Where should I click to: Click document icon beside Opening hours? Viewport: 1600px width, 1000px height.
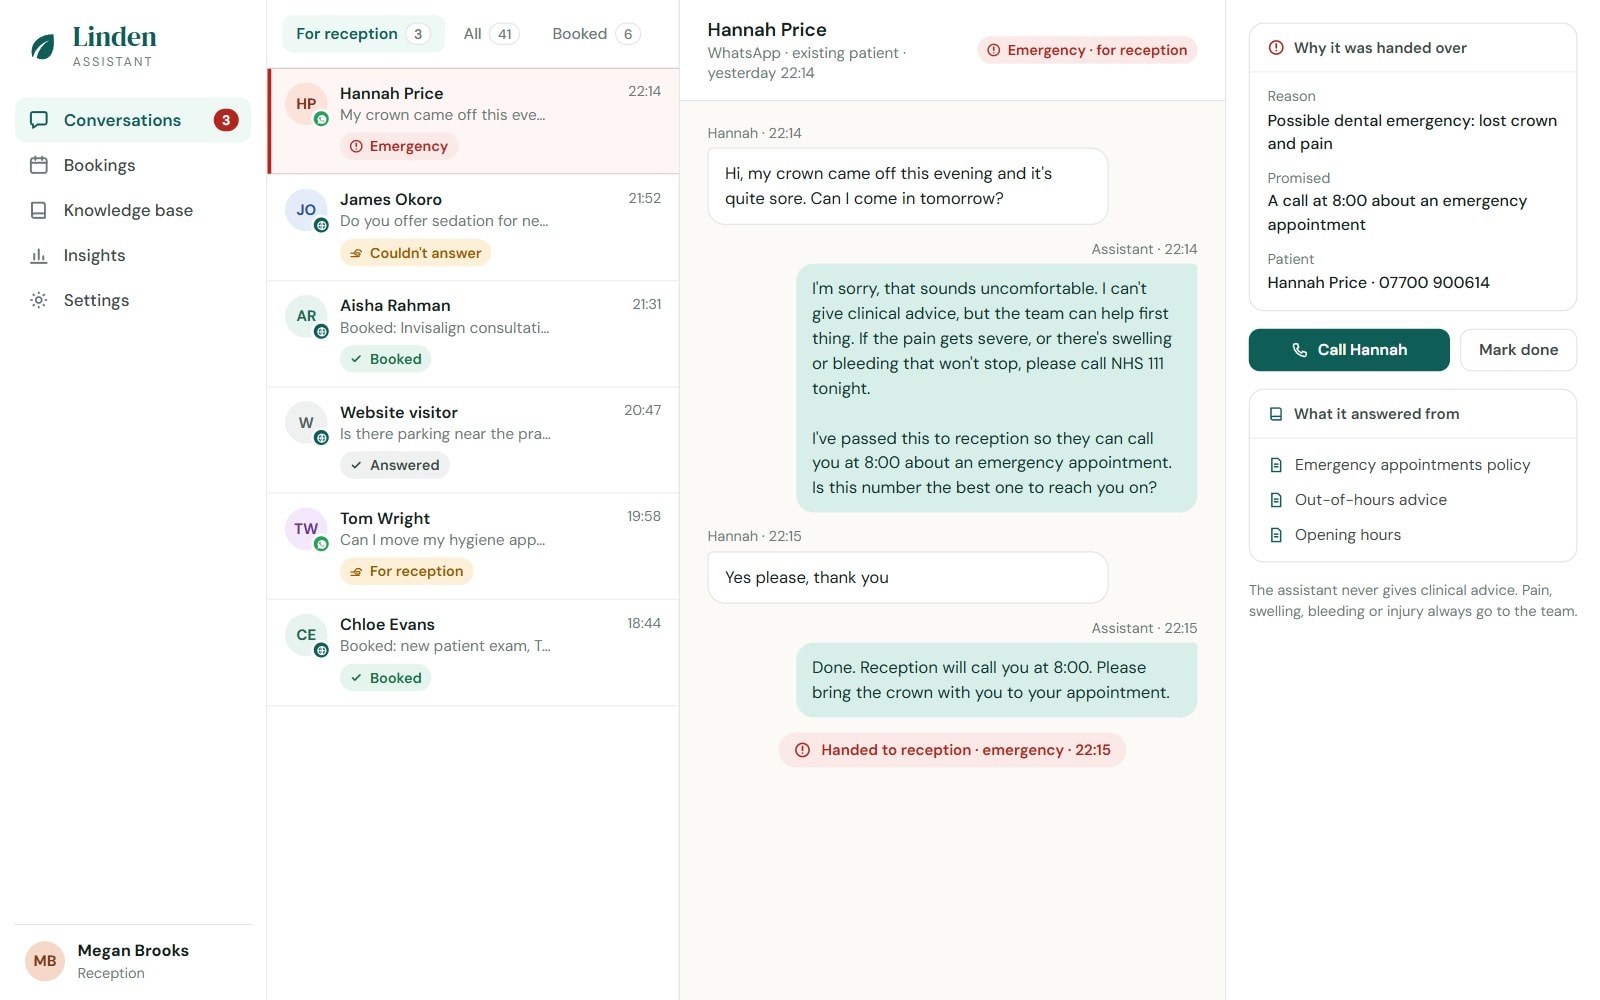pyautogui.click(x=1276, y=535)
